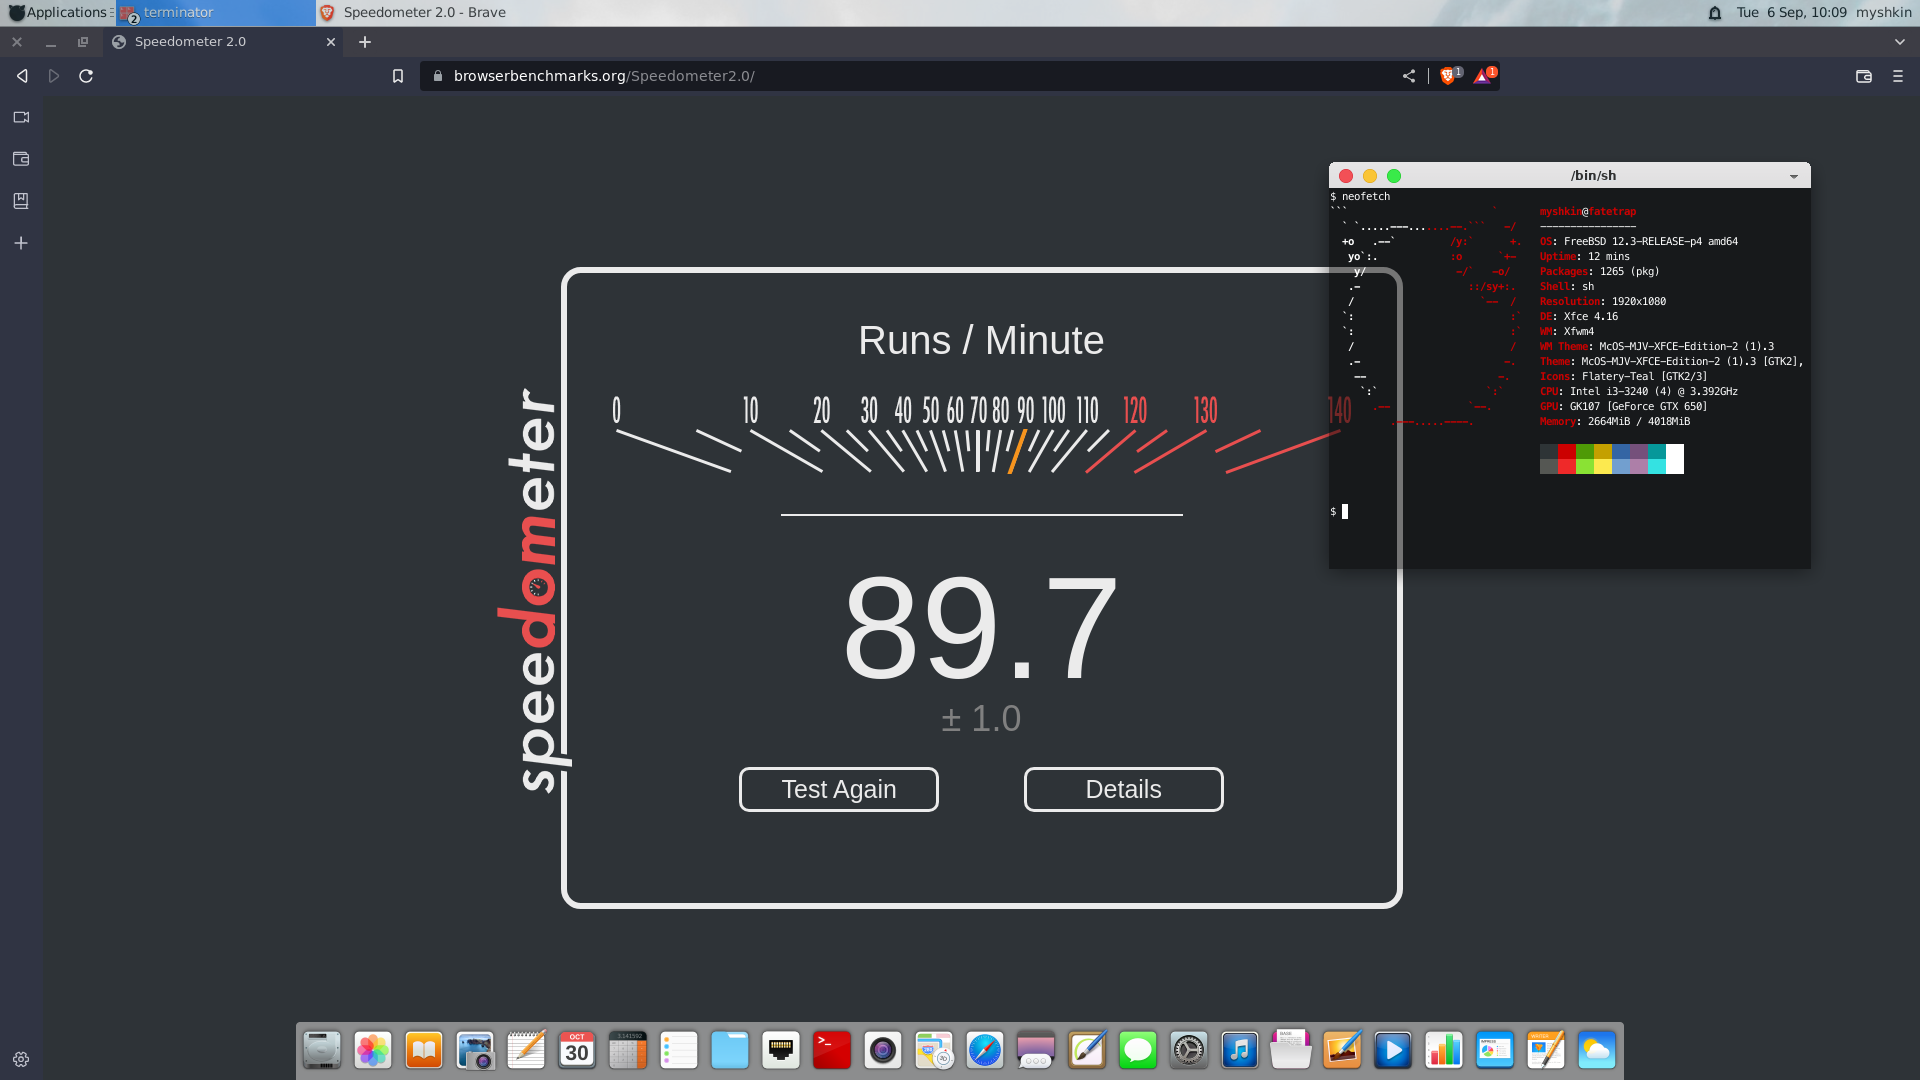
Task: Click the yellow minimize button on the /bin/sh terminal
Action: coord(1370,176)
